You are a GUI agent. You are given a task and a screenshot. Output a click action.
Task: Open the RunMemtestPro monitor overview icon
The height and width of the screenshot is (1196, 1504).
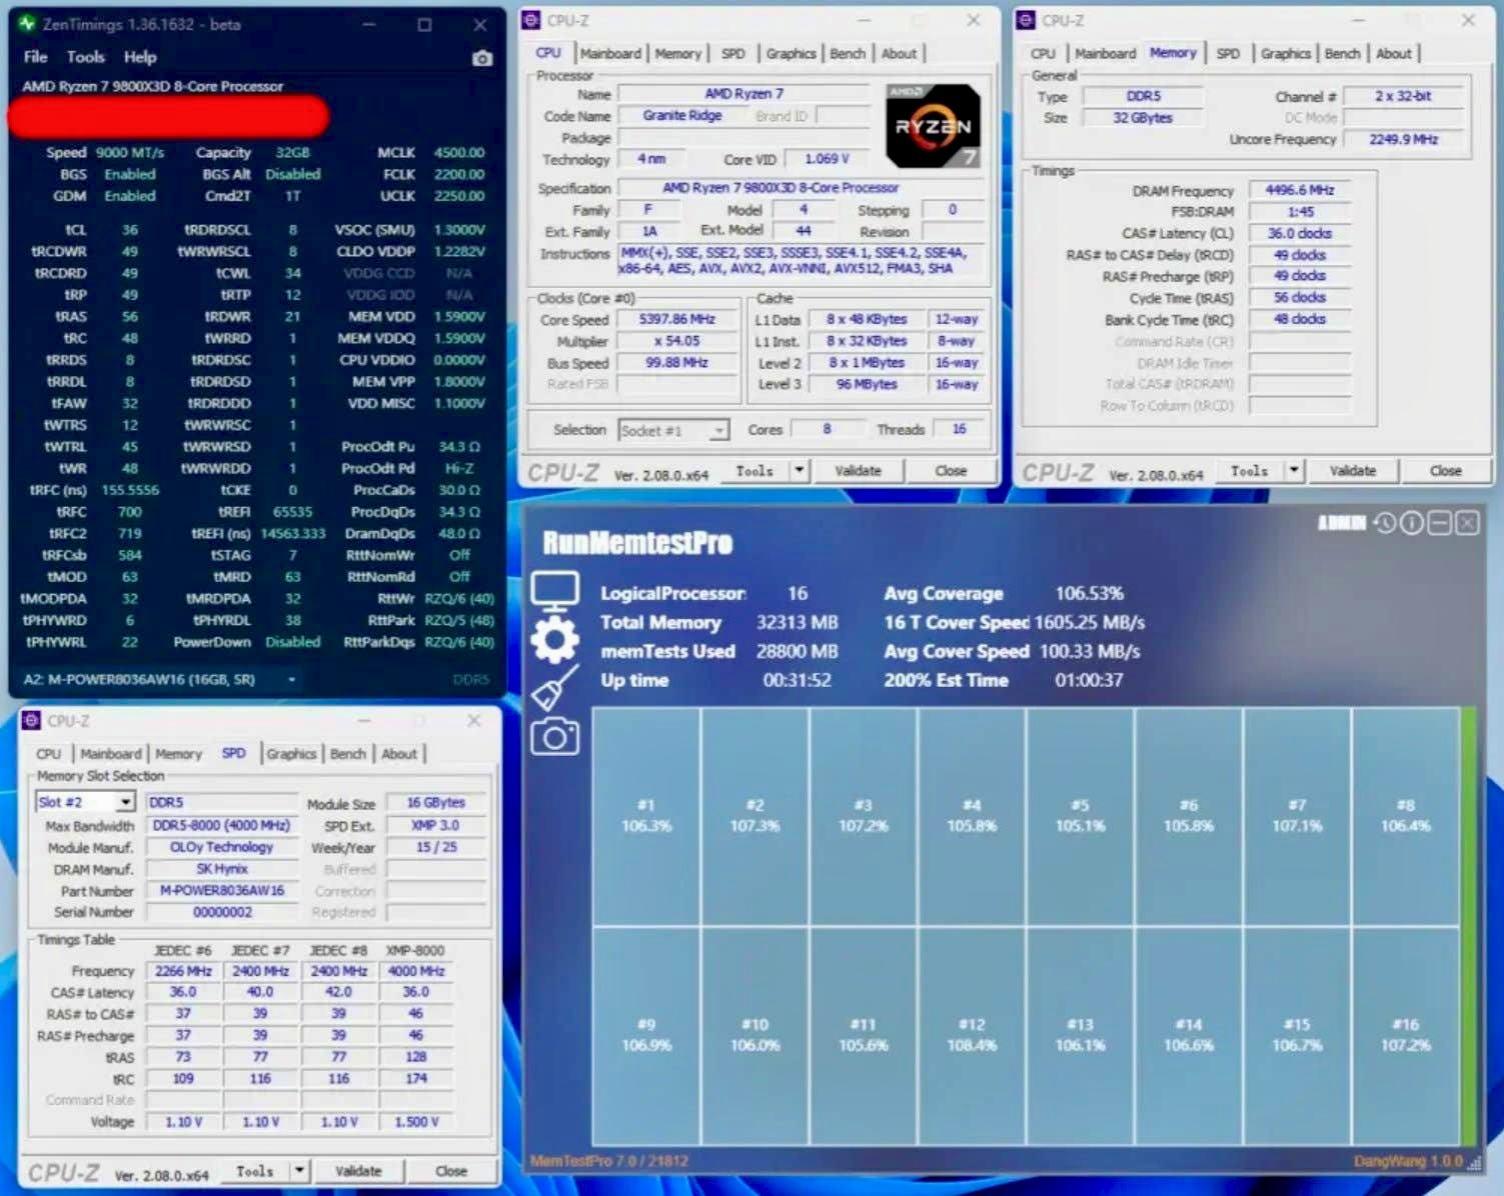point(555,591)
